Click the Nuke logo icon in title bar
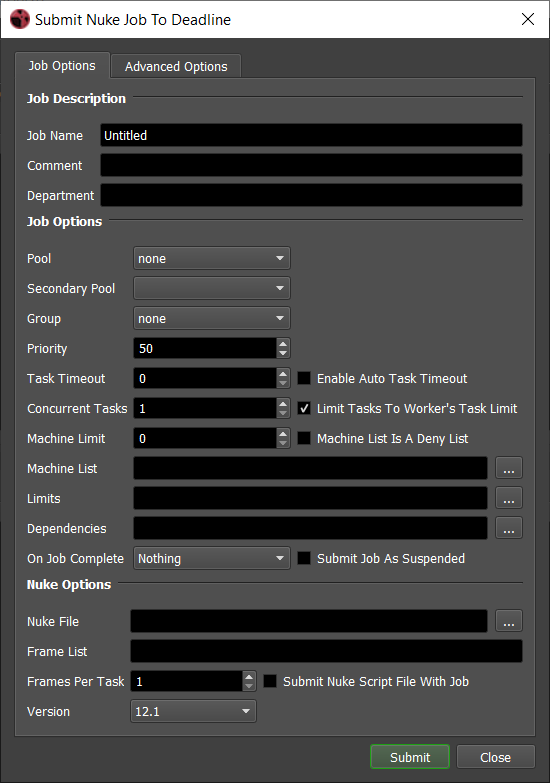550x783 pixels. click(20, 19)
